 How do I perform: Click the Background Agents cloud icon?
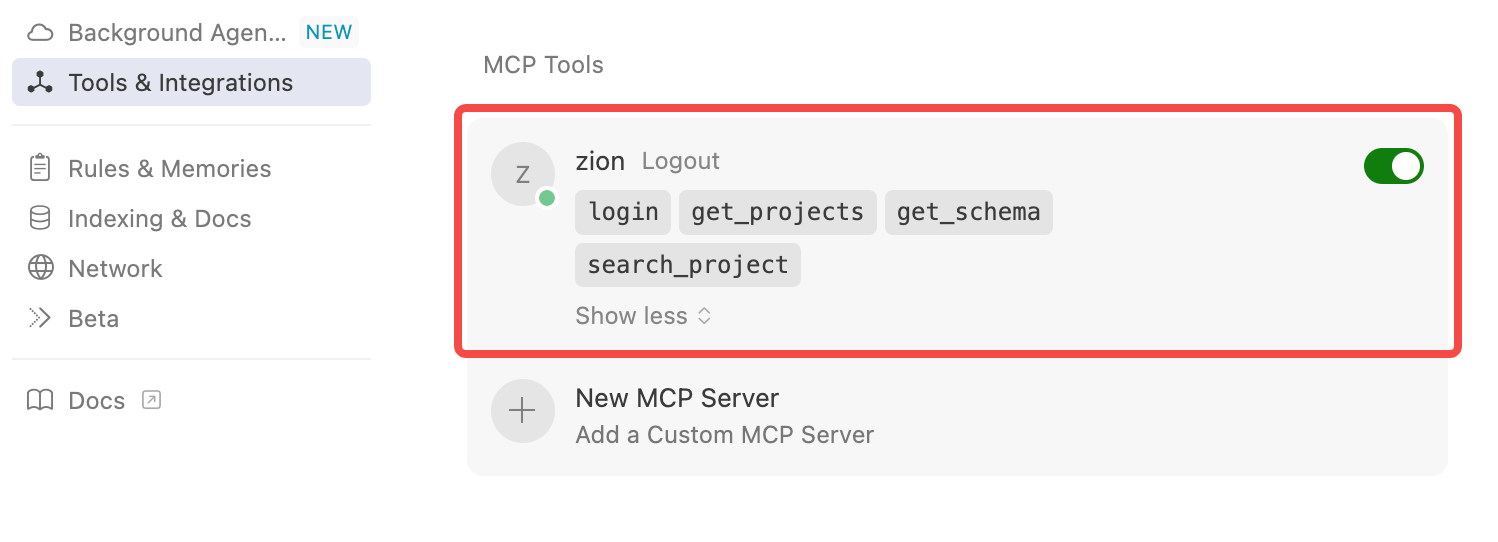tap(40, 33)
